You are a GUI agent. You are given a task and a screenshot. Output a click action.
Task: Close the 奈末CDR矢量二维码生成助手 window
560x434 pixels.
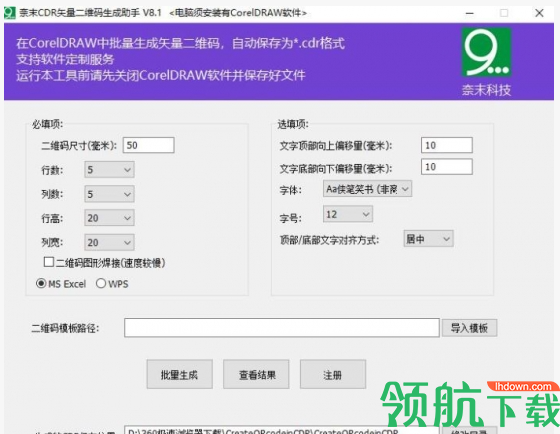[x=539, y=13]
